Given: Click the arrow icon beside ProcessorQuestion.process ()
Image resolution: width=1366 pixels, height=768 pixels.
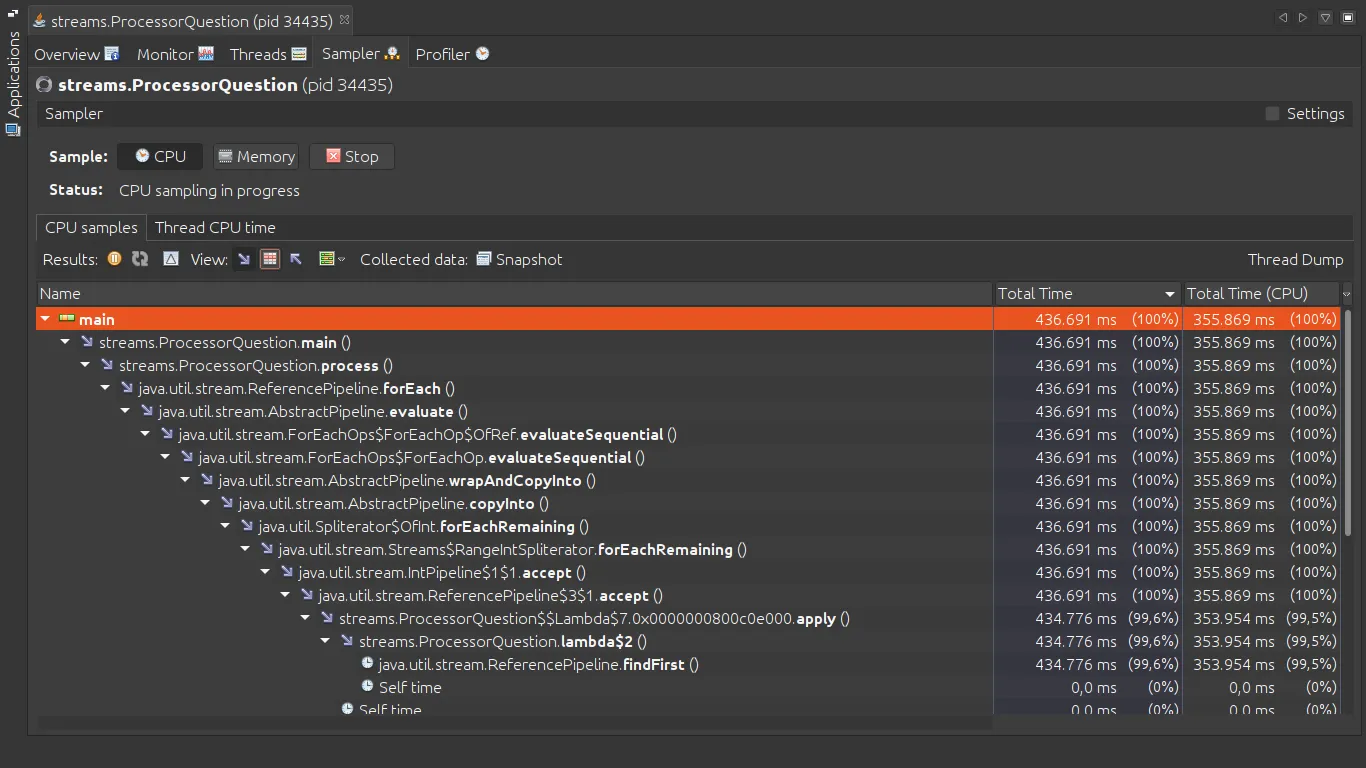Looking at the screenshot, I should point(107,365).
